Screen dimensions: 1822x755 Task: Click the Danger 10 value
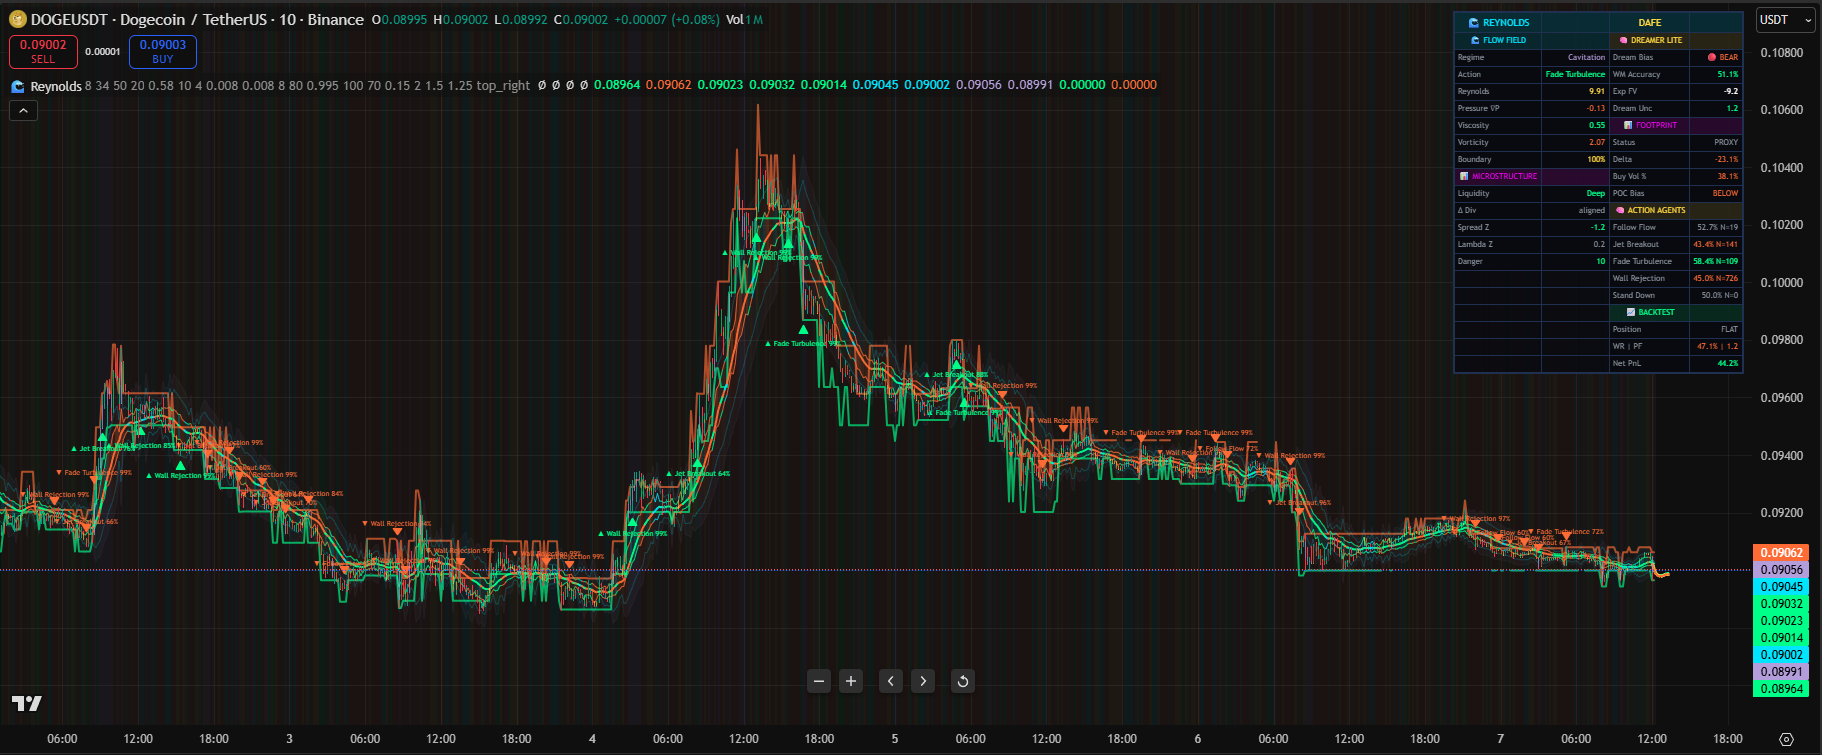tap(1601, 261)
